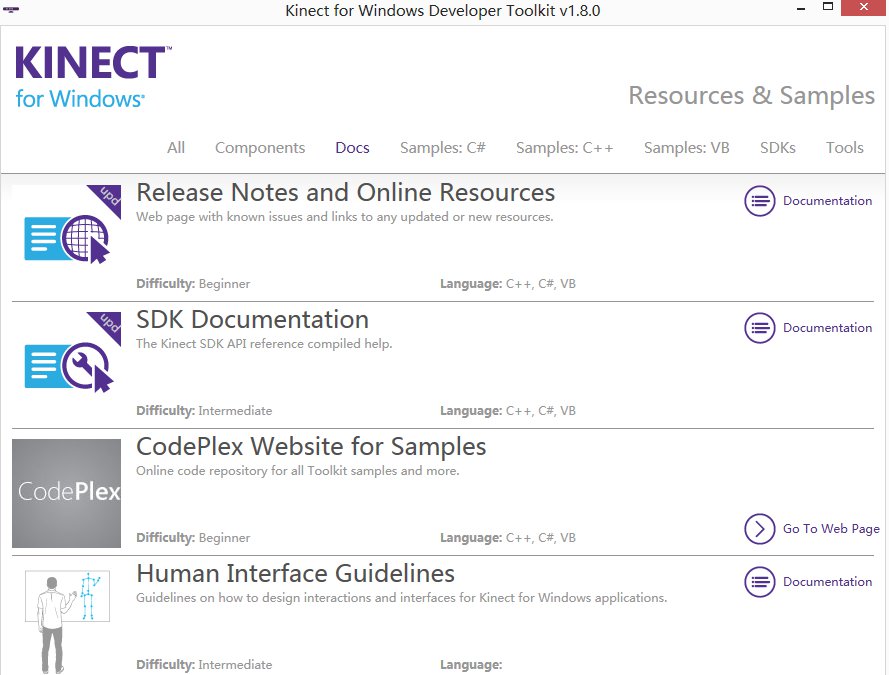Click the SDK Documentation title
Screen dimensions: 889x675
(x=252, y=320)
